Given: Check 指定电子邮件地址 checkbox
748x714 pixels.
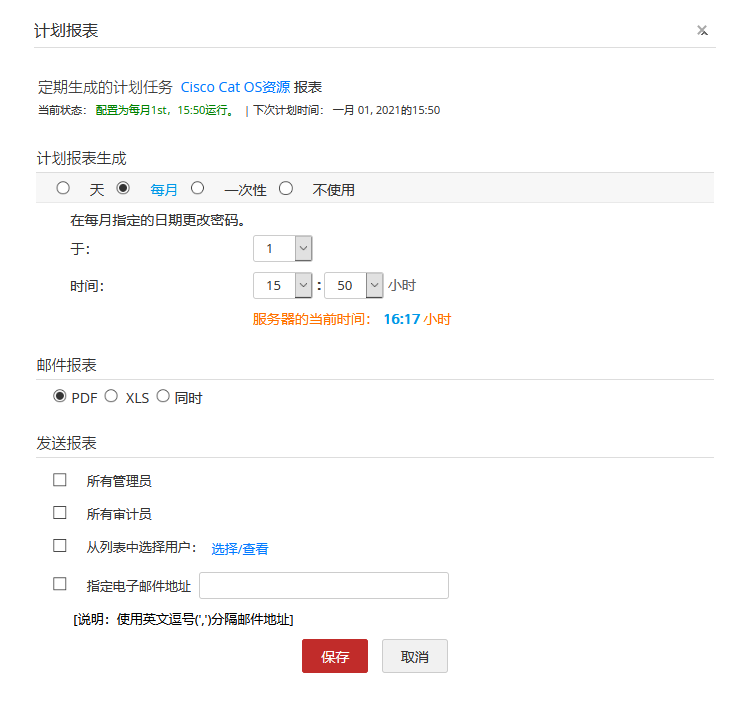Looking at the screenshot, I should pyautogui.click(x=60, y=584).
